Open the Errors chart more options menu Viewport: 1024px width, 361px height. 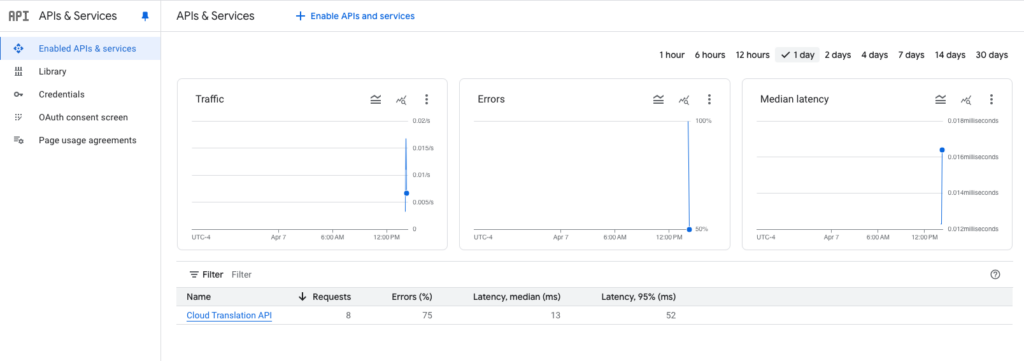[x=709, y=99]
